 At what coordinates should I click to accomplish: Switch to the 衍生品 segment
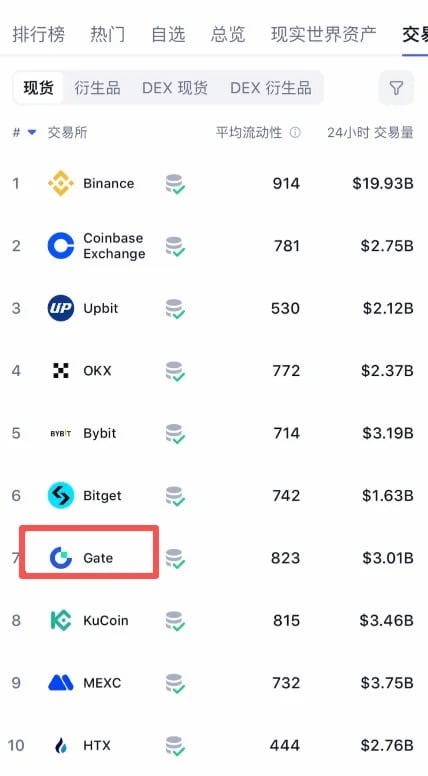tap(97, 88)
